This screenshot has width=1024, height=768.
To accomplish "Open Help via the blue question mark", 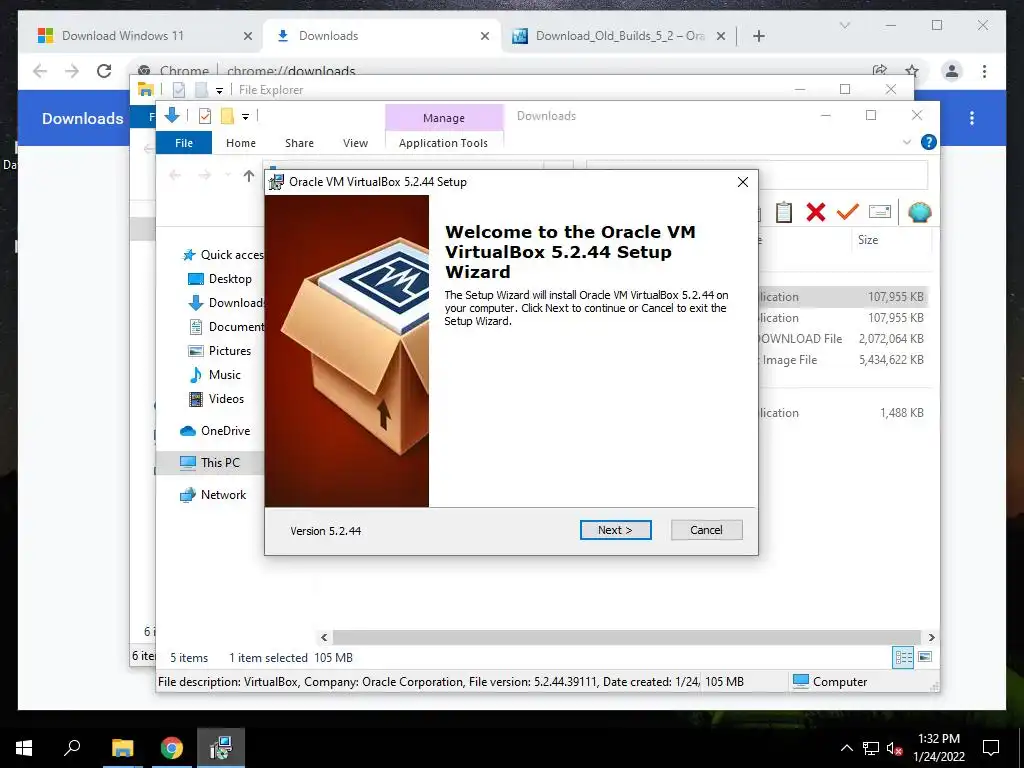I will coord(928,142).
